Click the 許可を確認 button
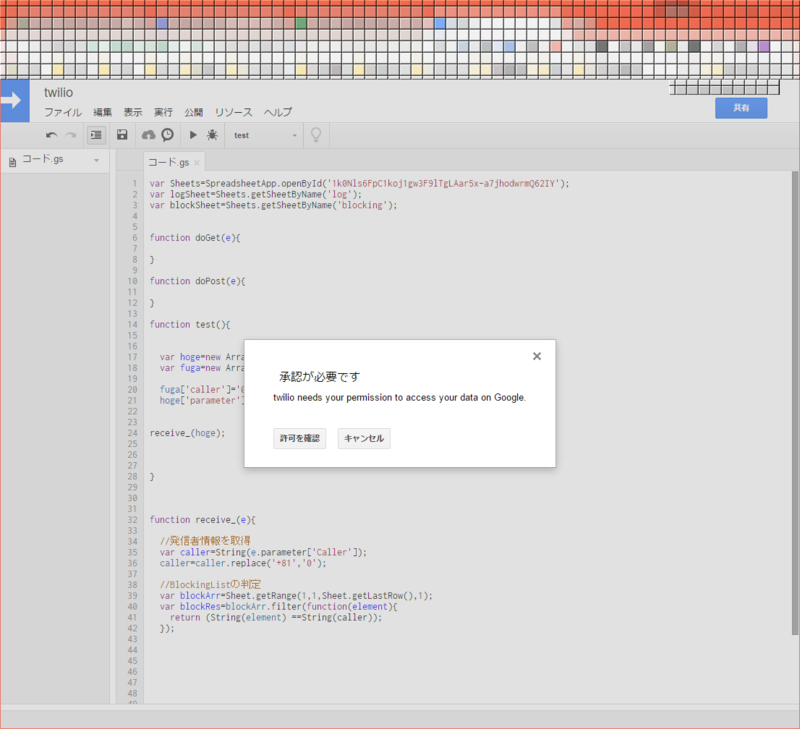Image resolution: width=800 pixels, height=729 pixels. [x=299, y=438]
